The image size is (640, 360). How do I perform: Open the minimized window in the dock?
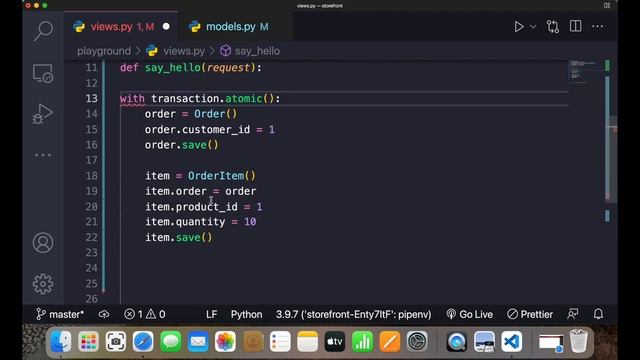pyautogui.click(x=551, y=342)
